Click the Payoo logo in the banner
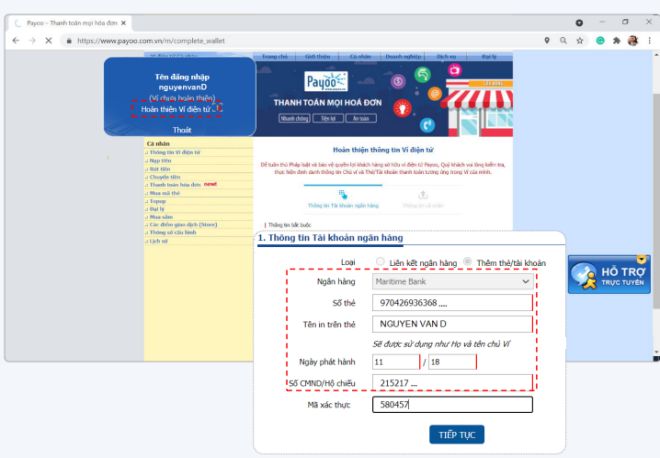Image resolution: width=660 pixels, height=458 pixels. (326, 81)
